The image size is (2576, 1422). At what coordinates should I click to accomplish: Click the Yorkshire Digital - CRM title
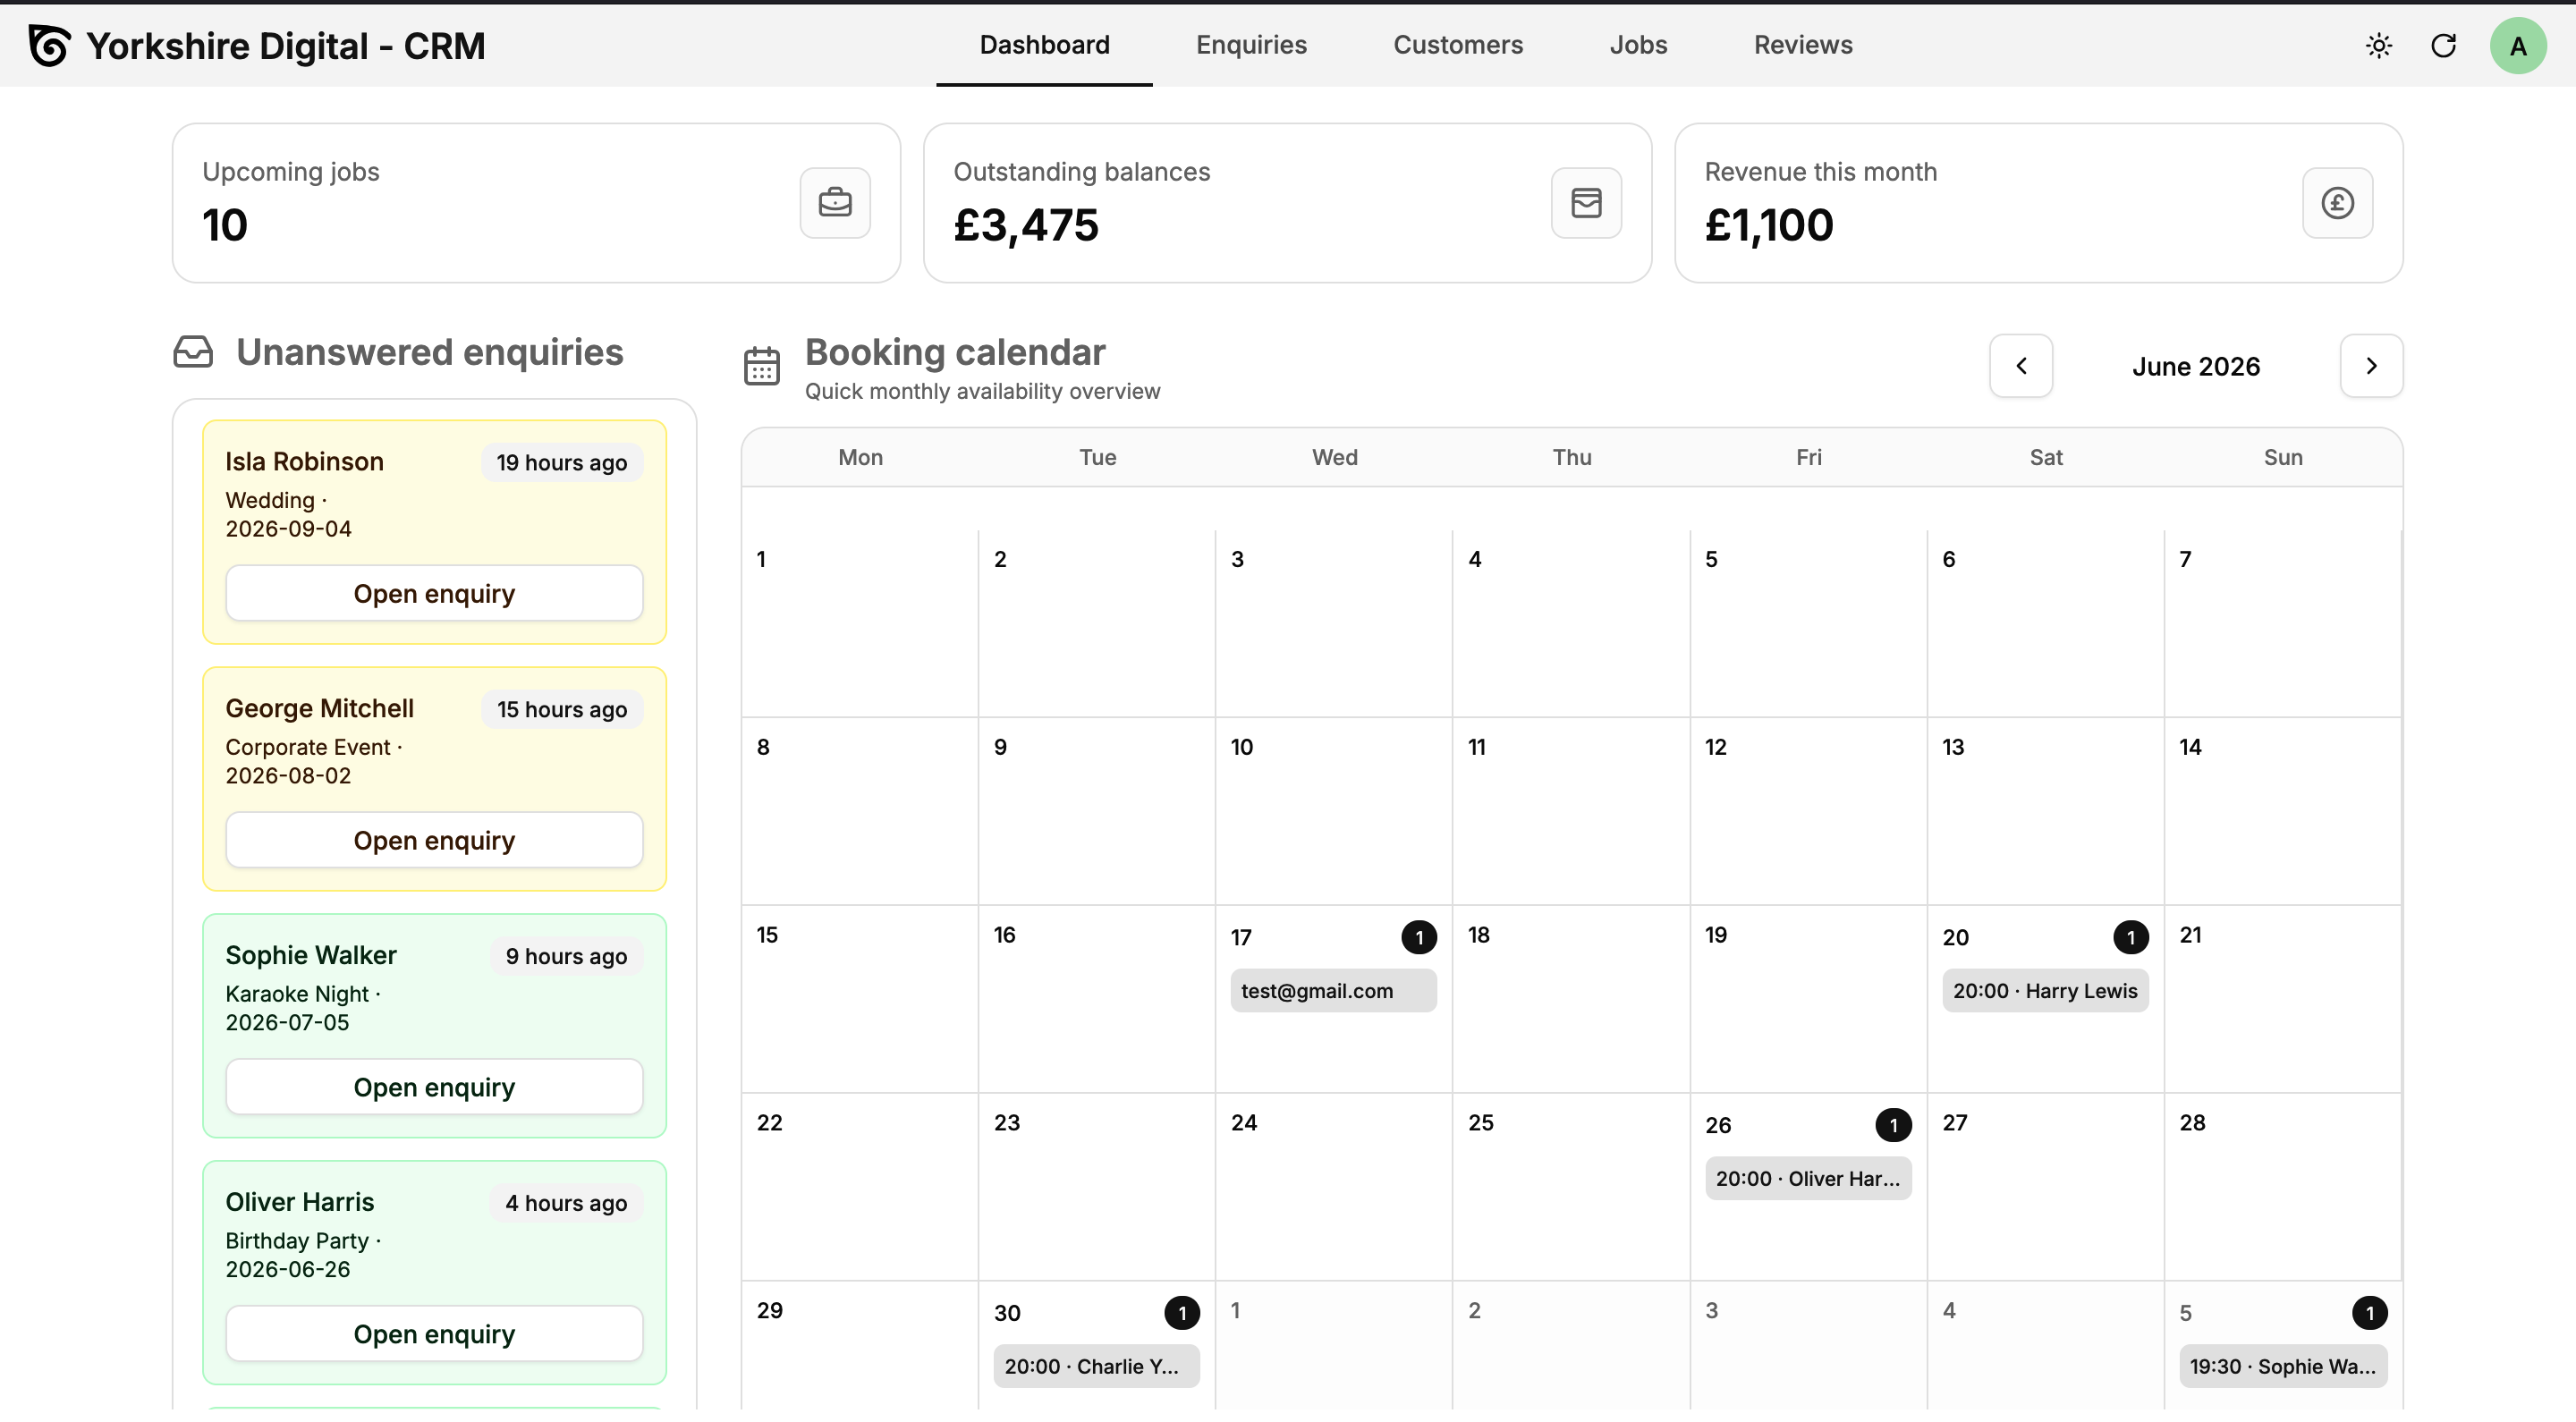click(286, 46)
